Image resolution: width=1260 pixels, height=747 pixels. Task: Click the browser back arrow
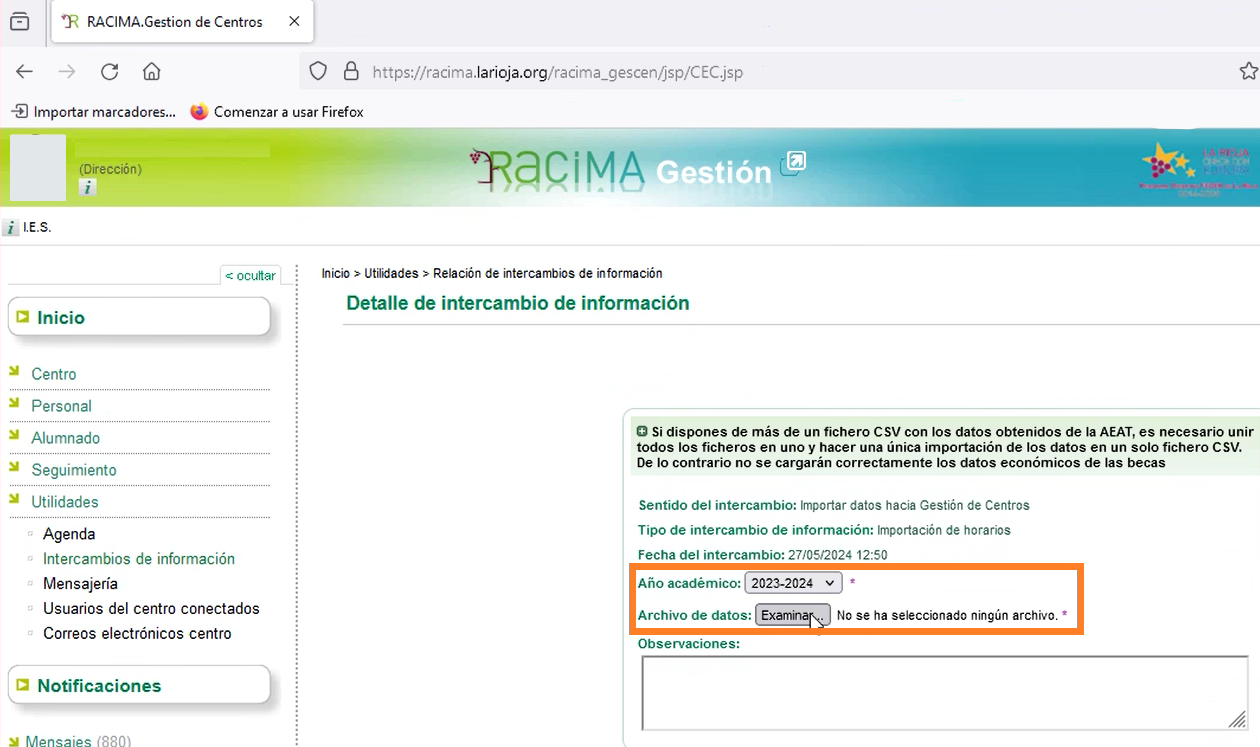pos(24,72)
